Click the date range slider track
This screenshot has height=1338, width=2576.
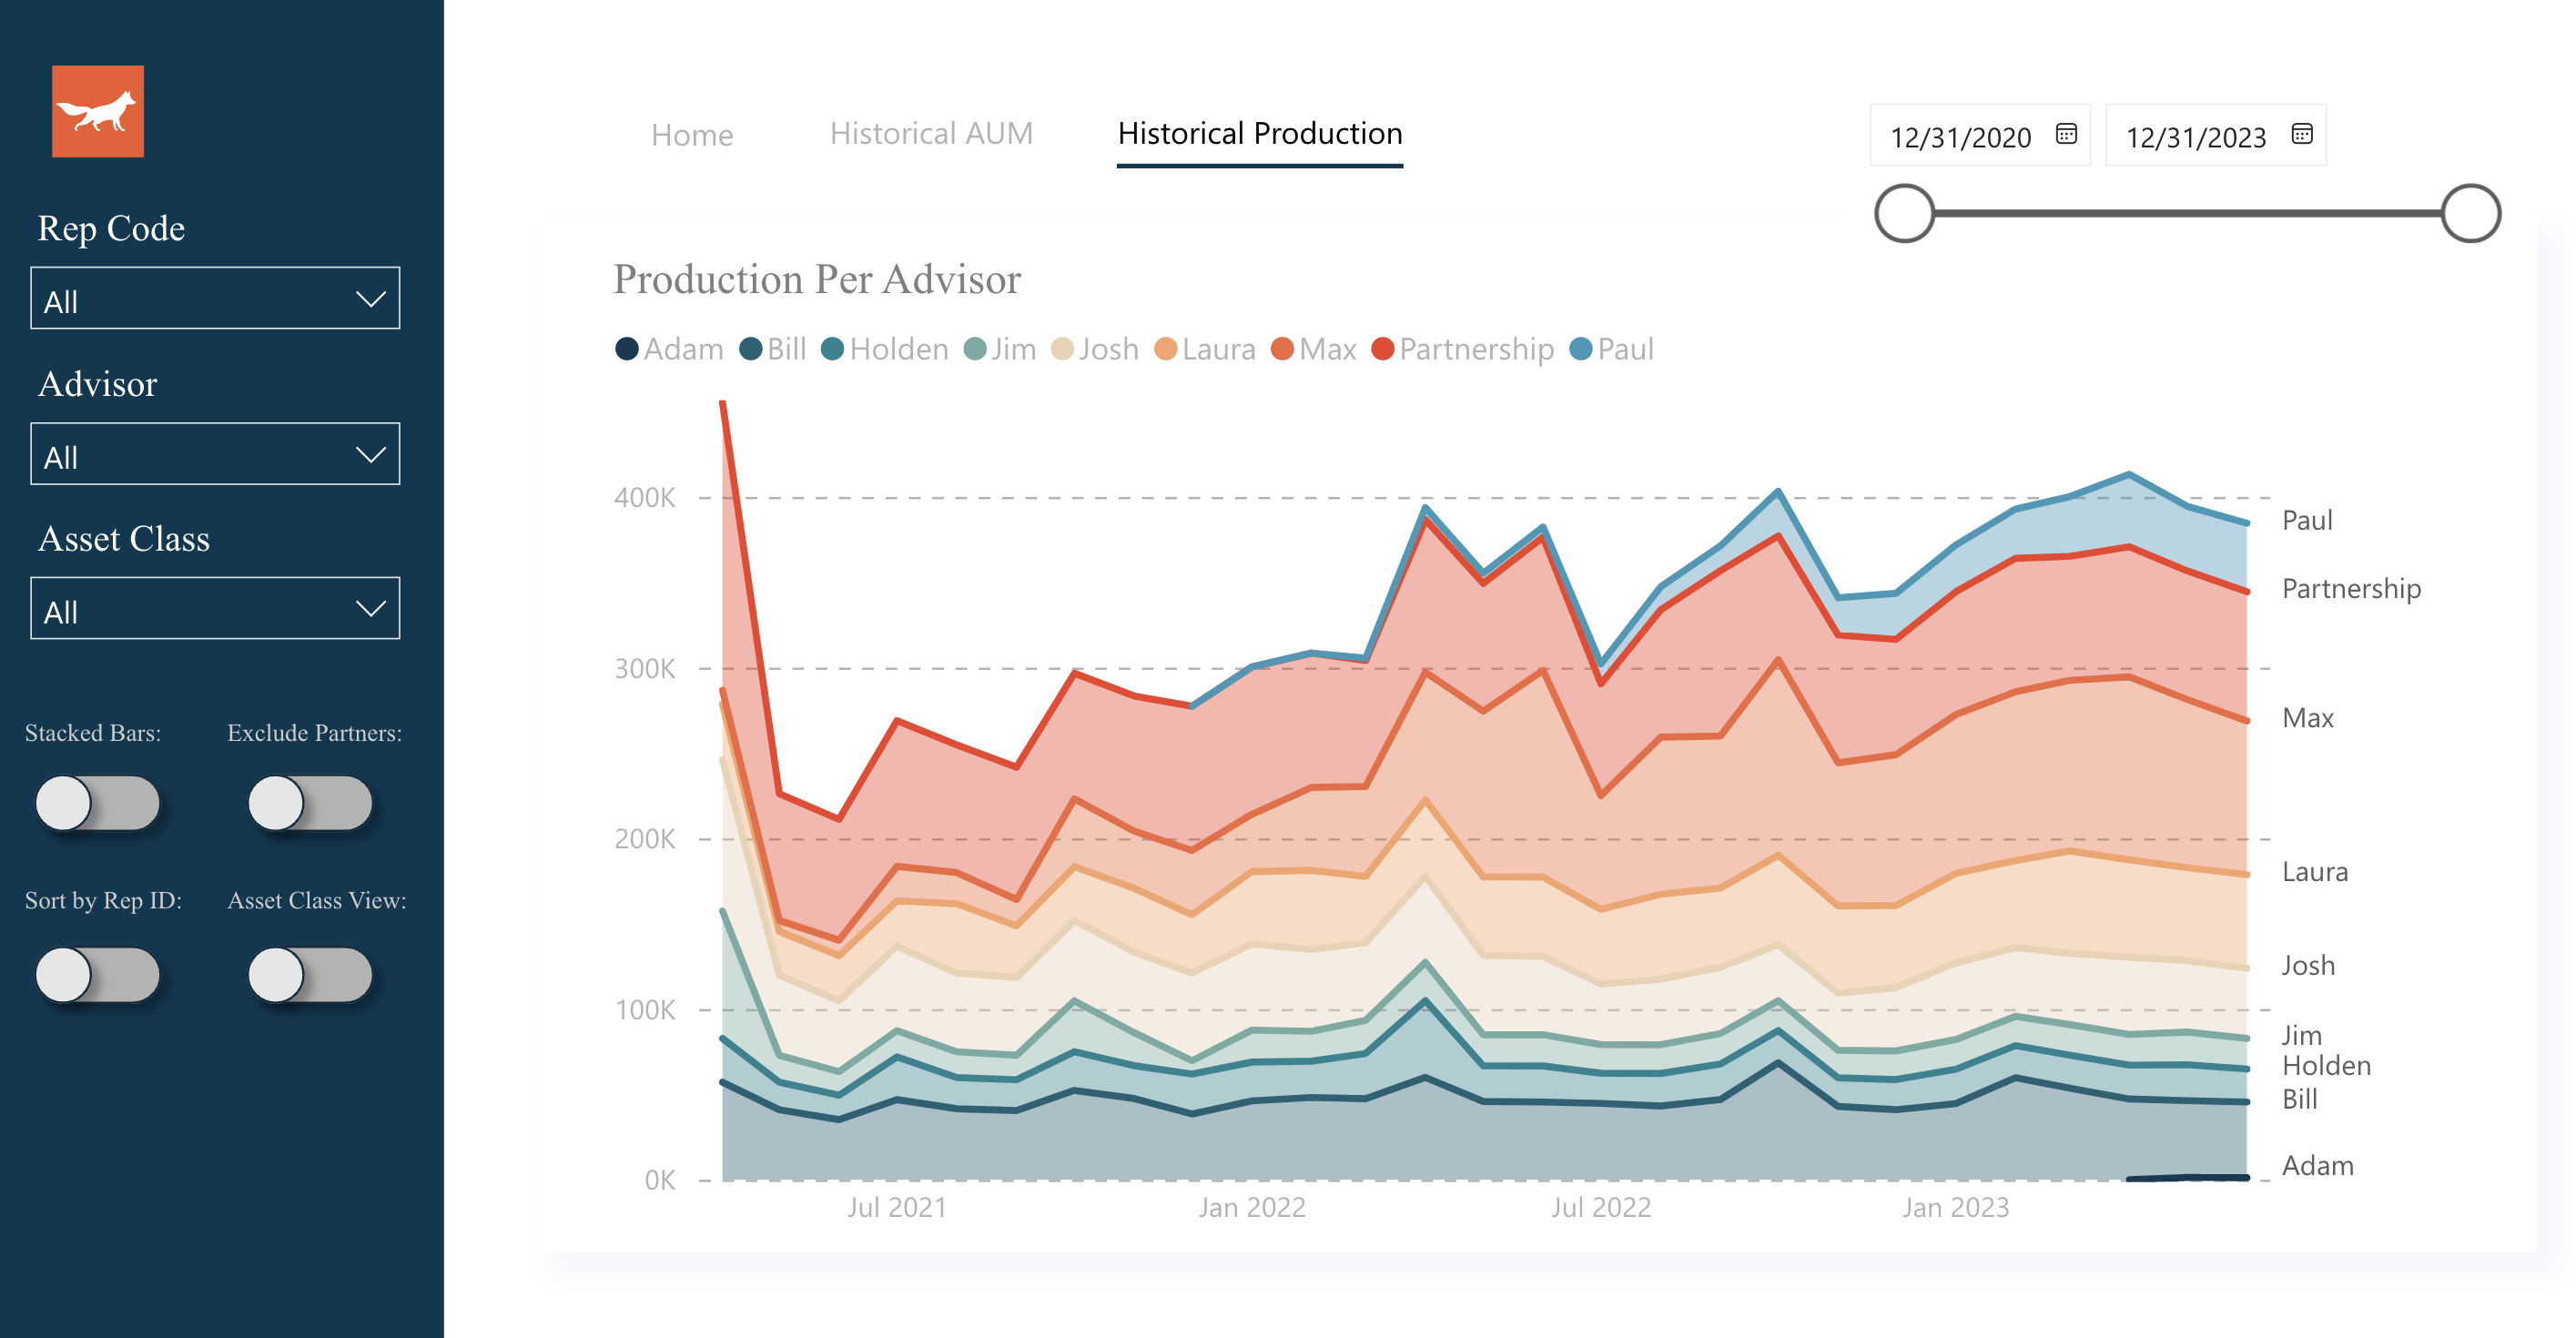click(x=2188, y=213)
